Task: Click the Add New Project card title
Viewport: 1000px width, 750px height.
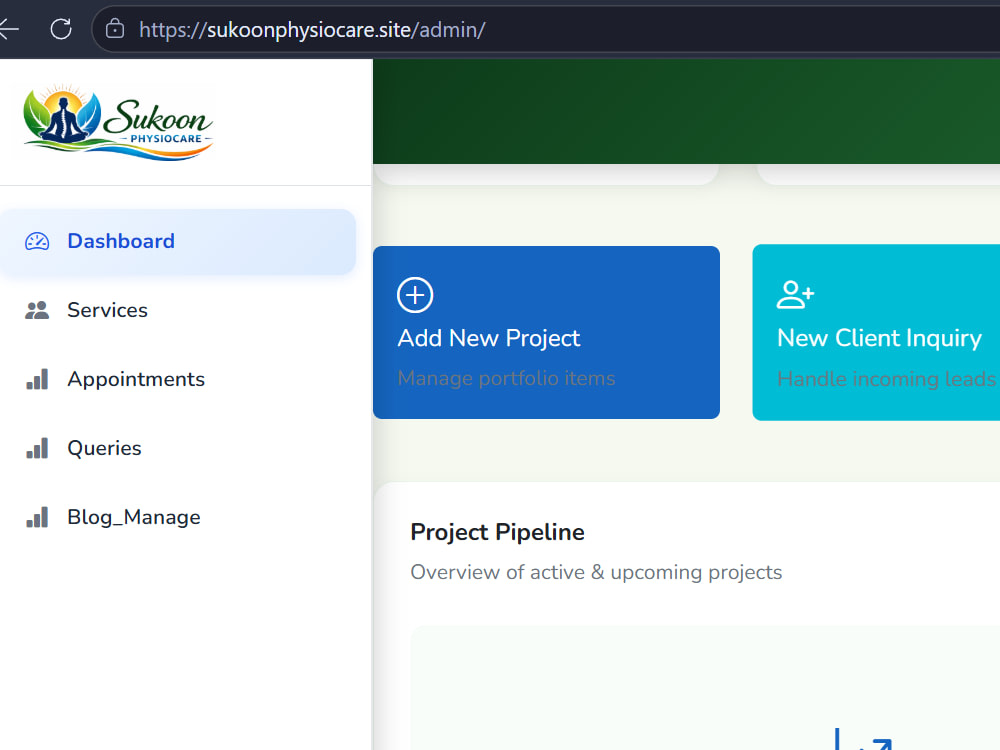Action: click(489, 338)
